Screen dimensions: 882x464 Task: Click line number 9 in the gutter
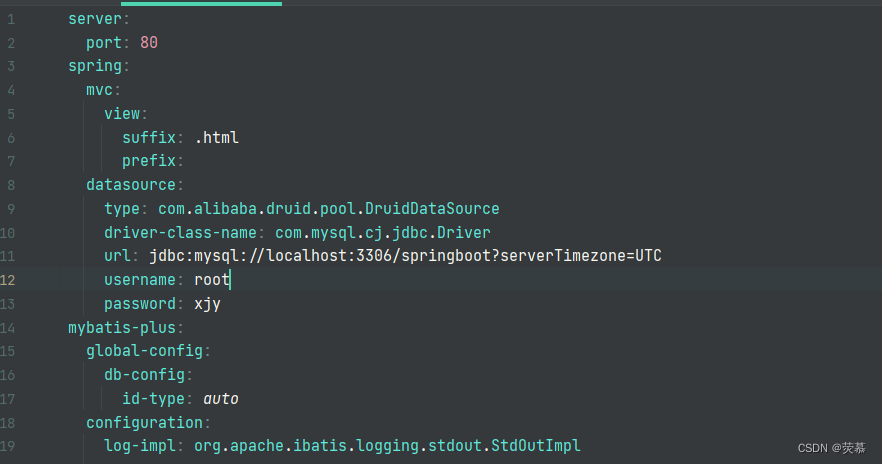coord(11,209)
